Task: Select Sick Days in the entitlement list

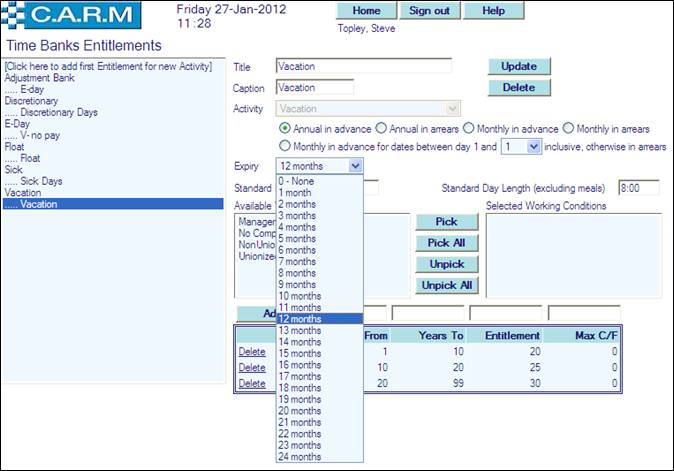Action: (x=41, y=181)
